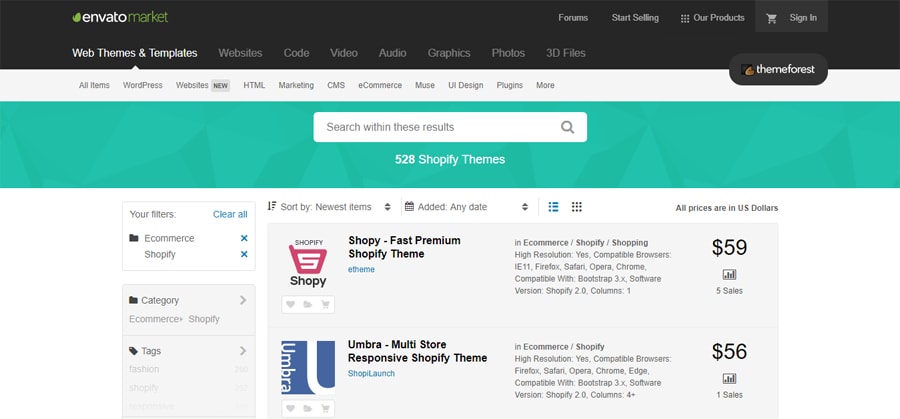Focus the Search within these results field

coord(450,127)
